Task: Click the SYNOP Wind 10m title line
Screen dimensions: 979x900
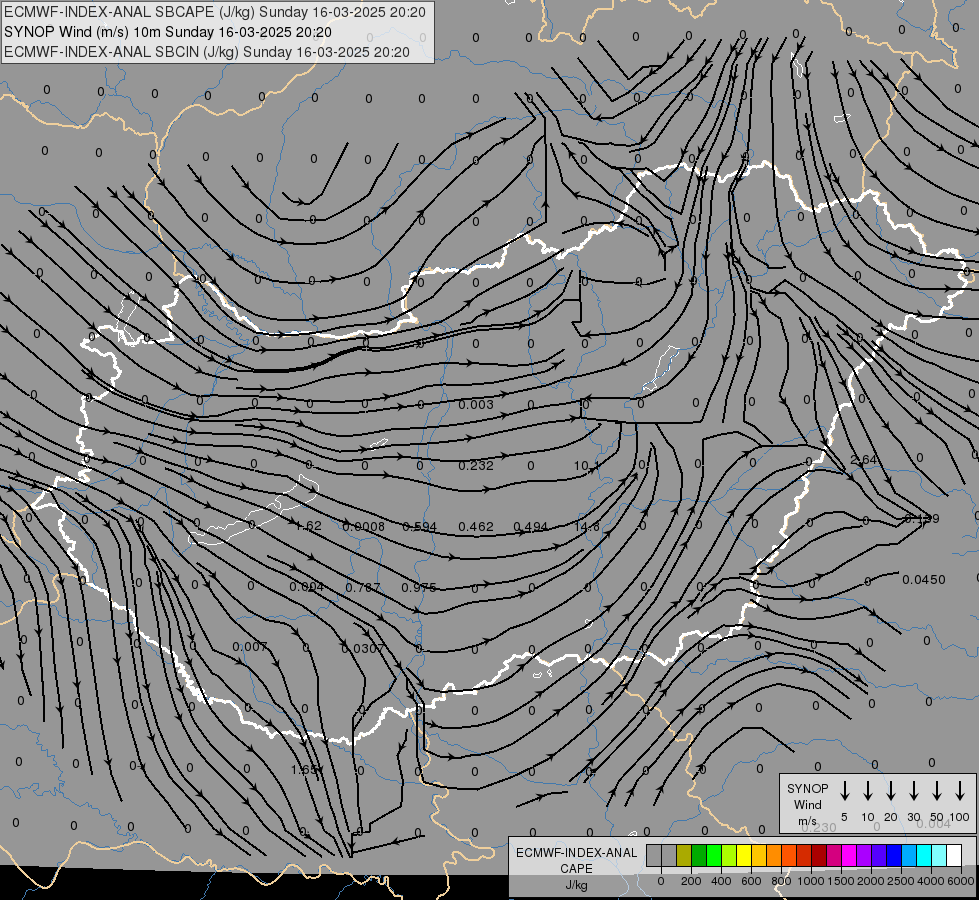Action: [x=168, y=32]
